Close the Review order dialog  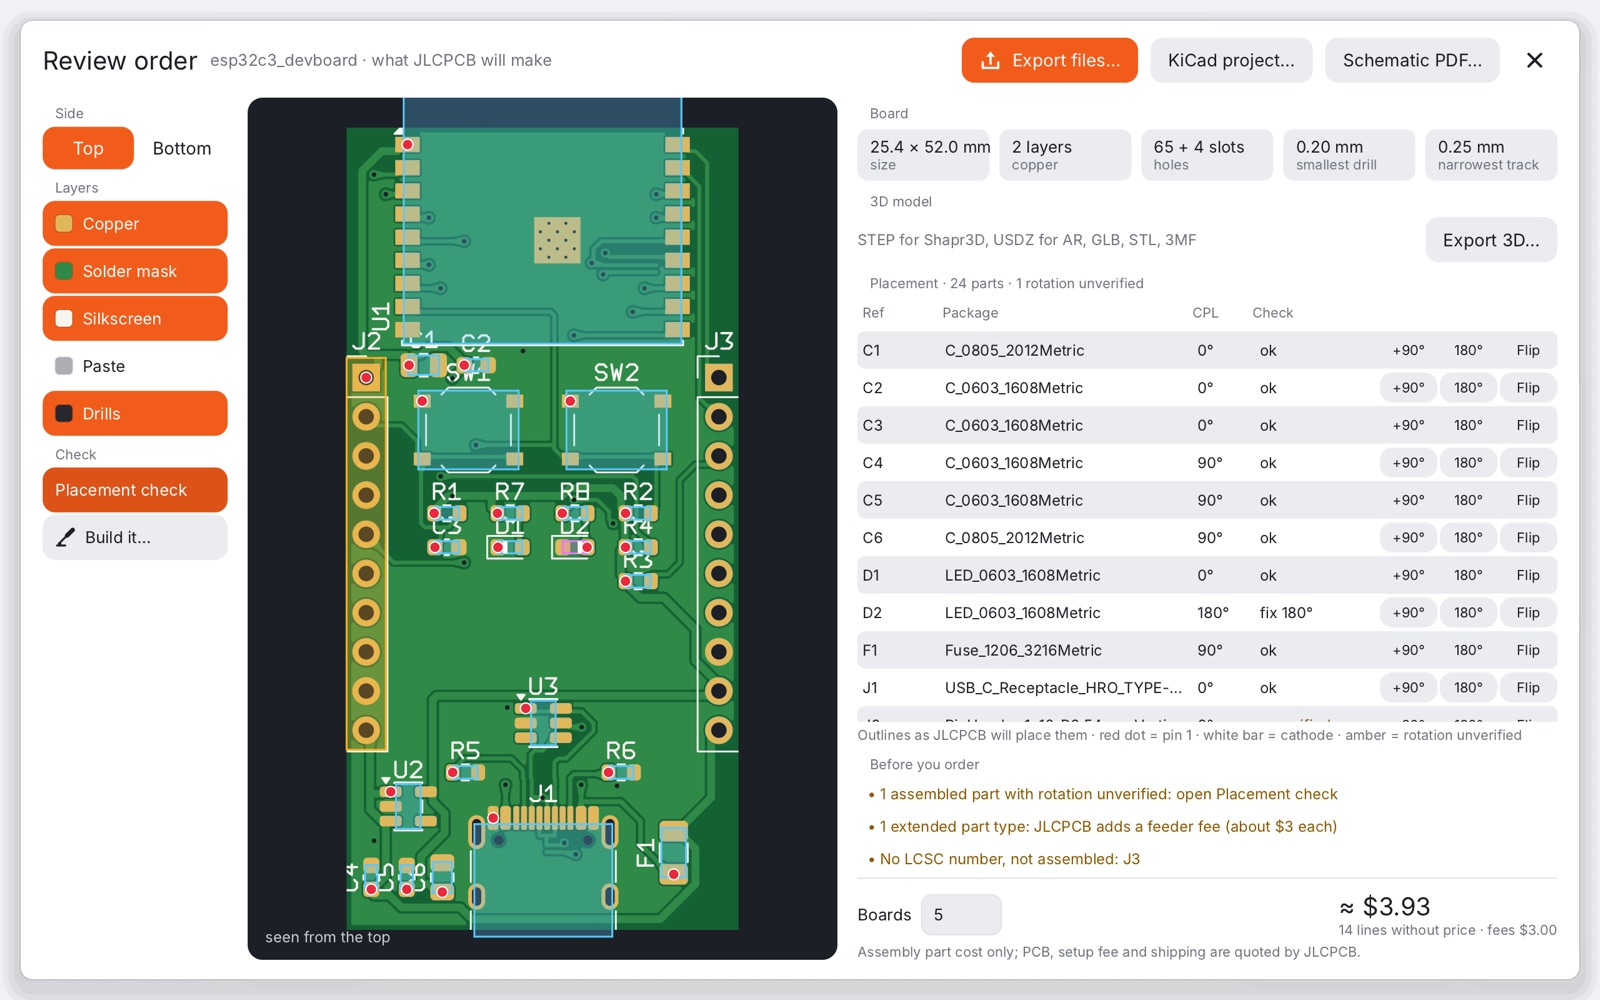click(1534, 60)
